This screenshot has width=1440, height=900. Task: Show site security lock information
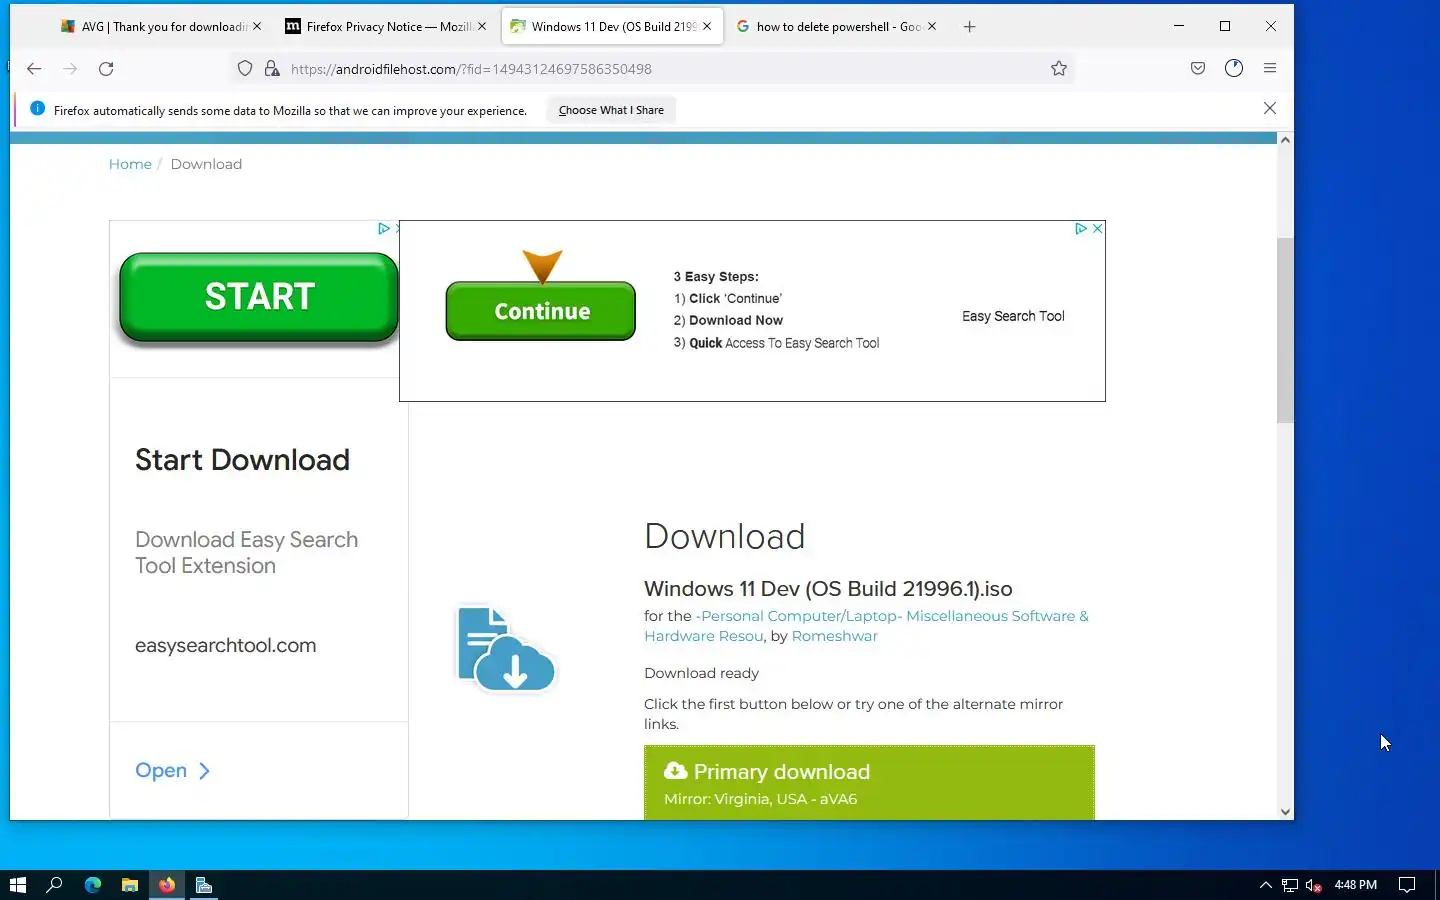click(x=272, y=69)
